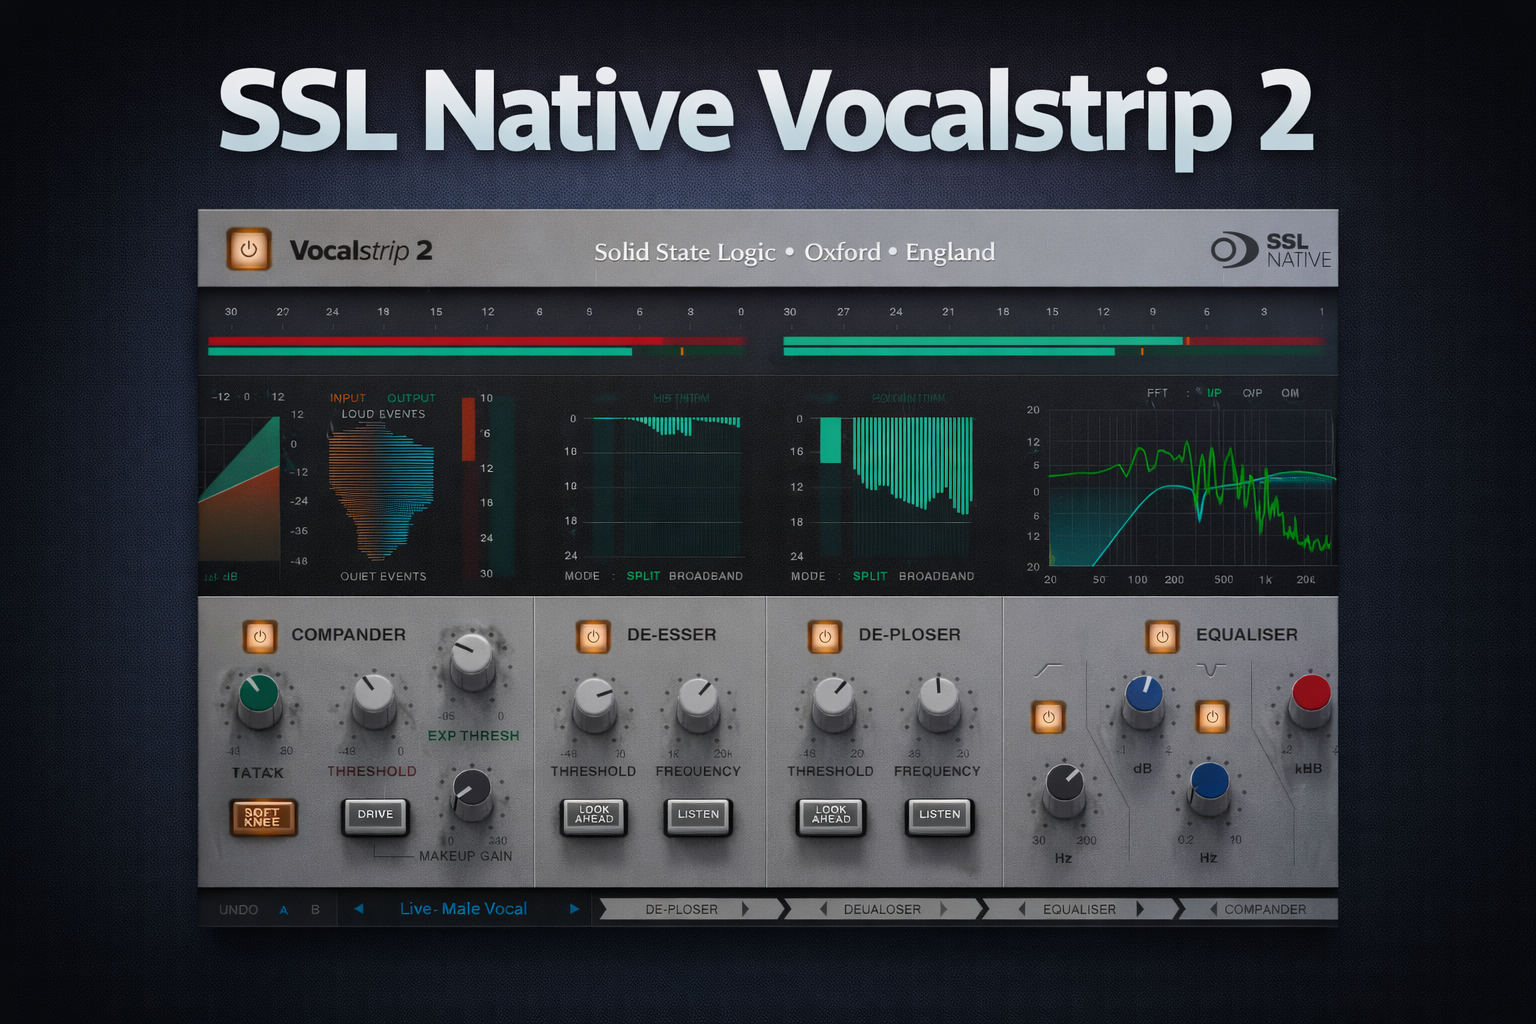This screenshot has height=1024, width=1536.
Task: Toggle De-ploser Look Ahead
Action: pos(831,815)
